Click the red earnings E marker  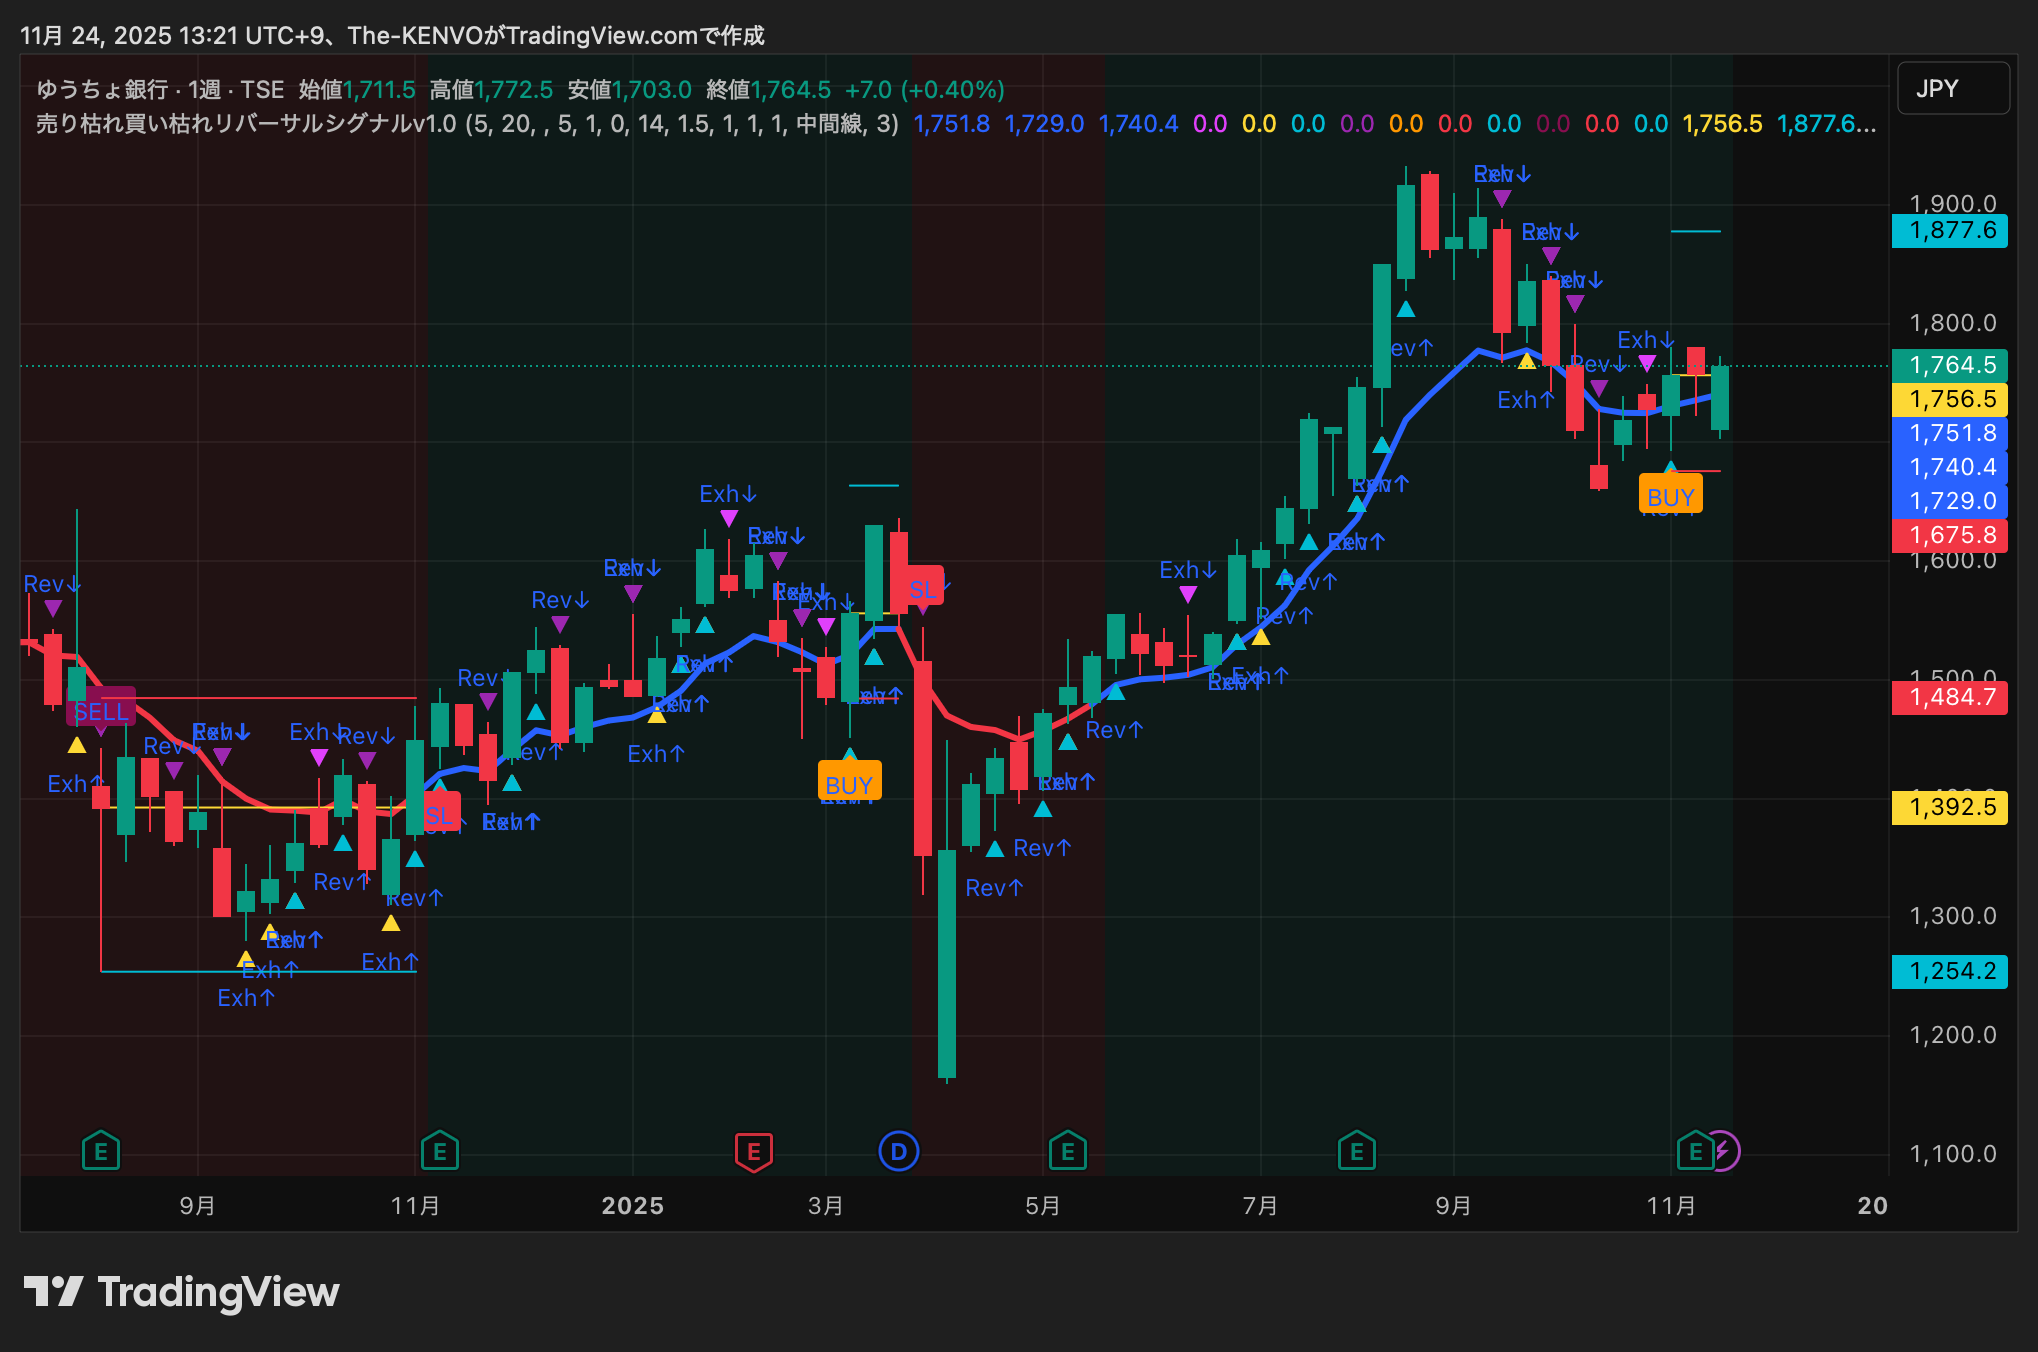754,1152
